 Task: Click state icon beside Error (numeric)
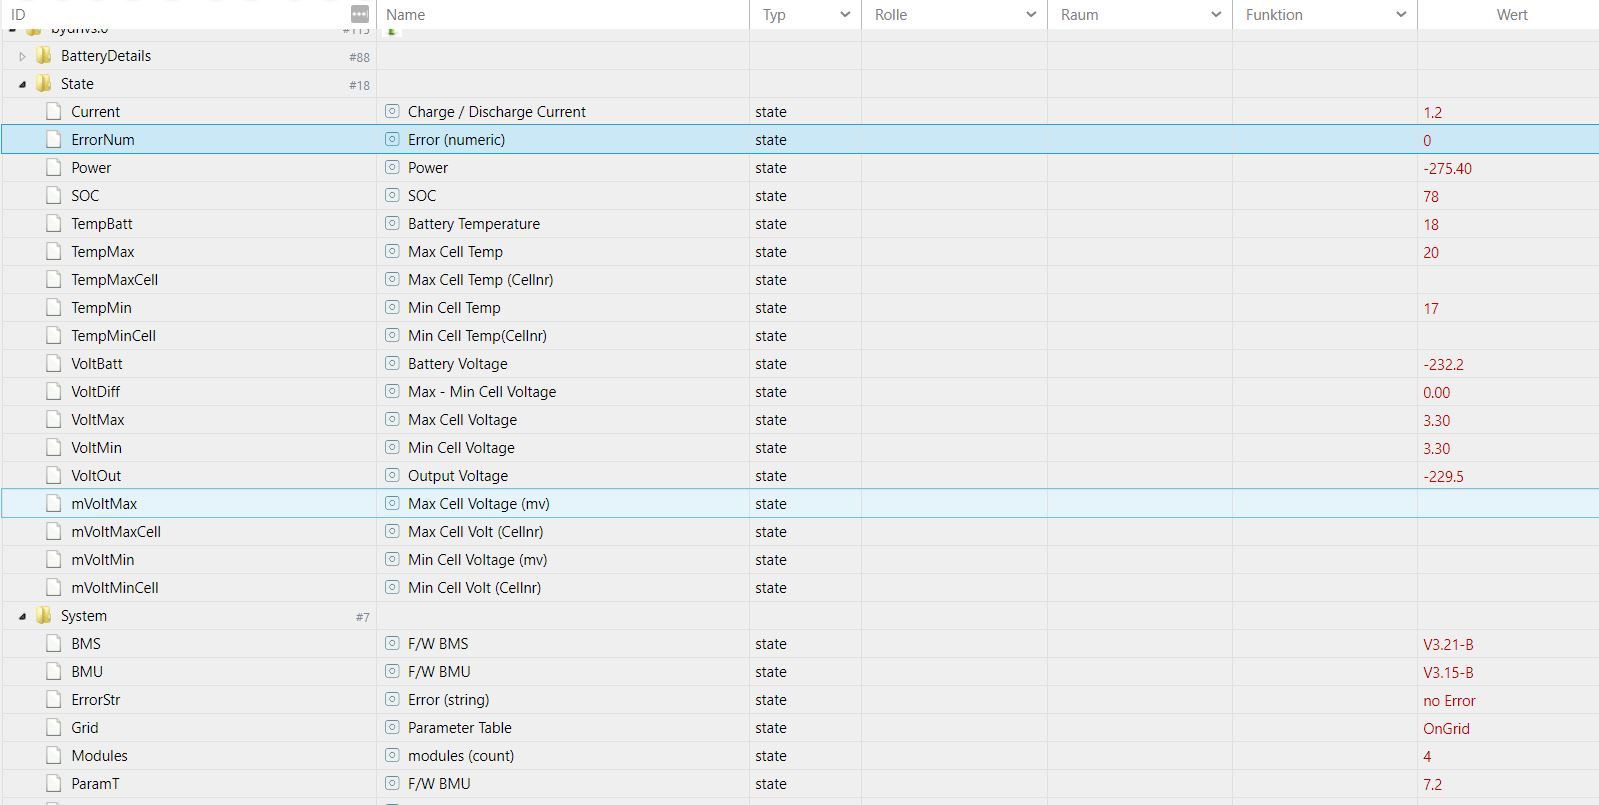[x=392, y=140]
